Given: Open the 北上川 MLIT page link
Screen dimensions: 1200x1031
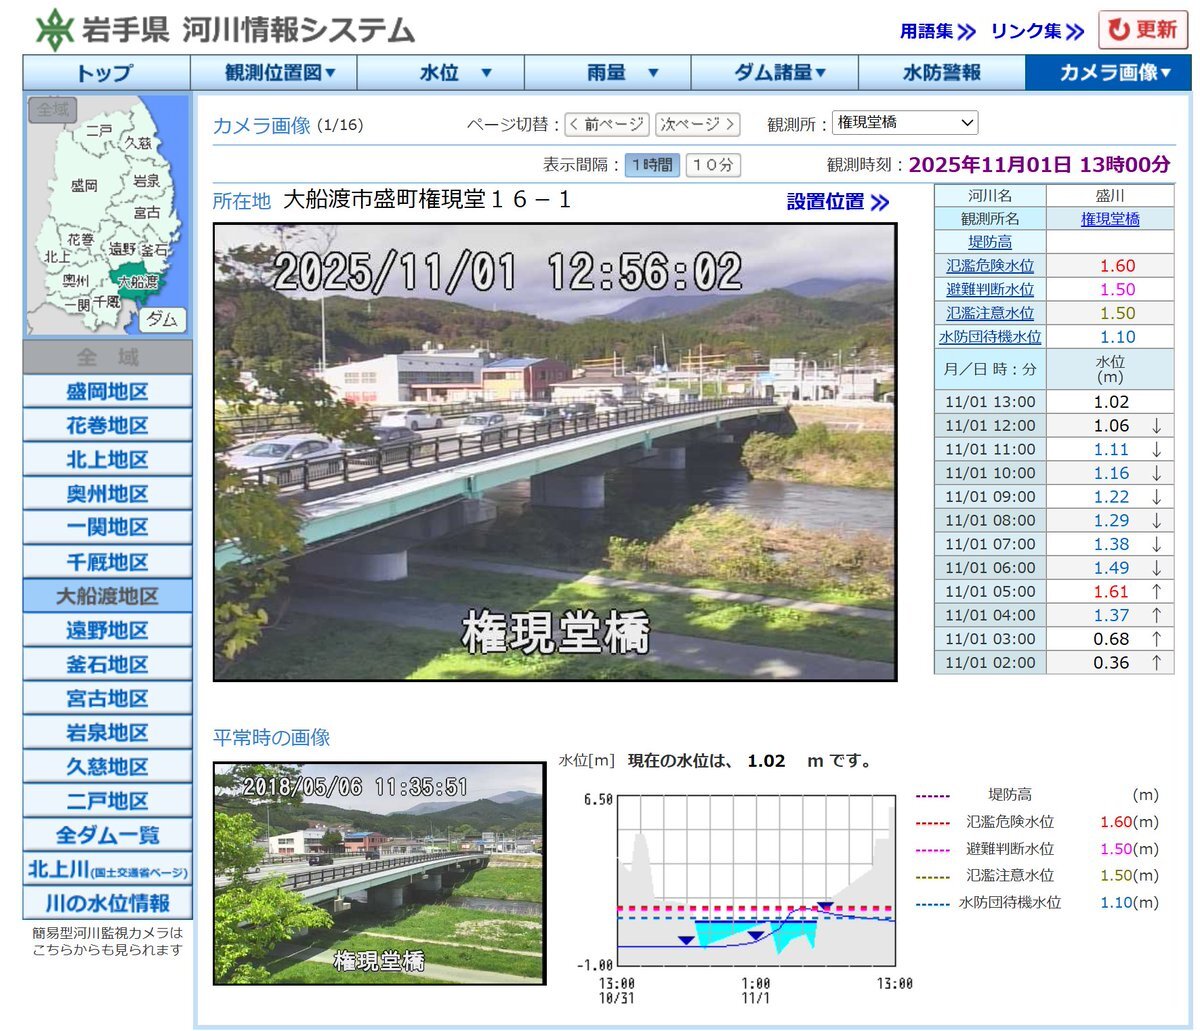Looking at the screenshot, I should pos(107,869).
